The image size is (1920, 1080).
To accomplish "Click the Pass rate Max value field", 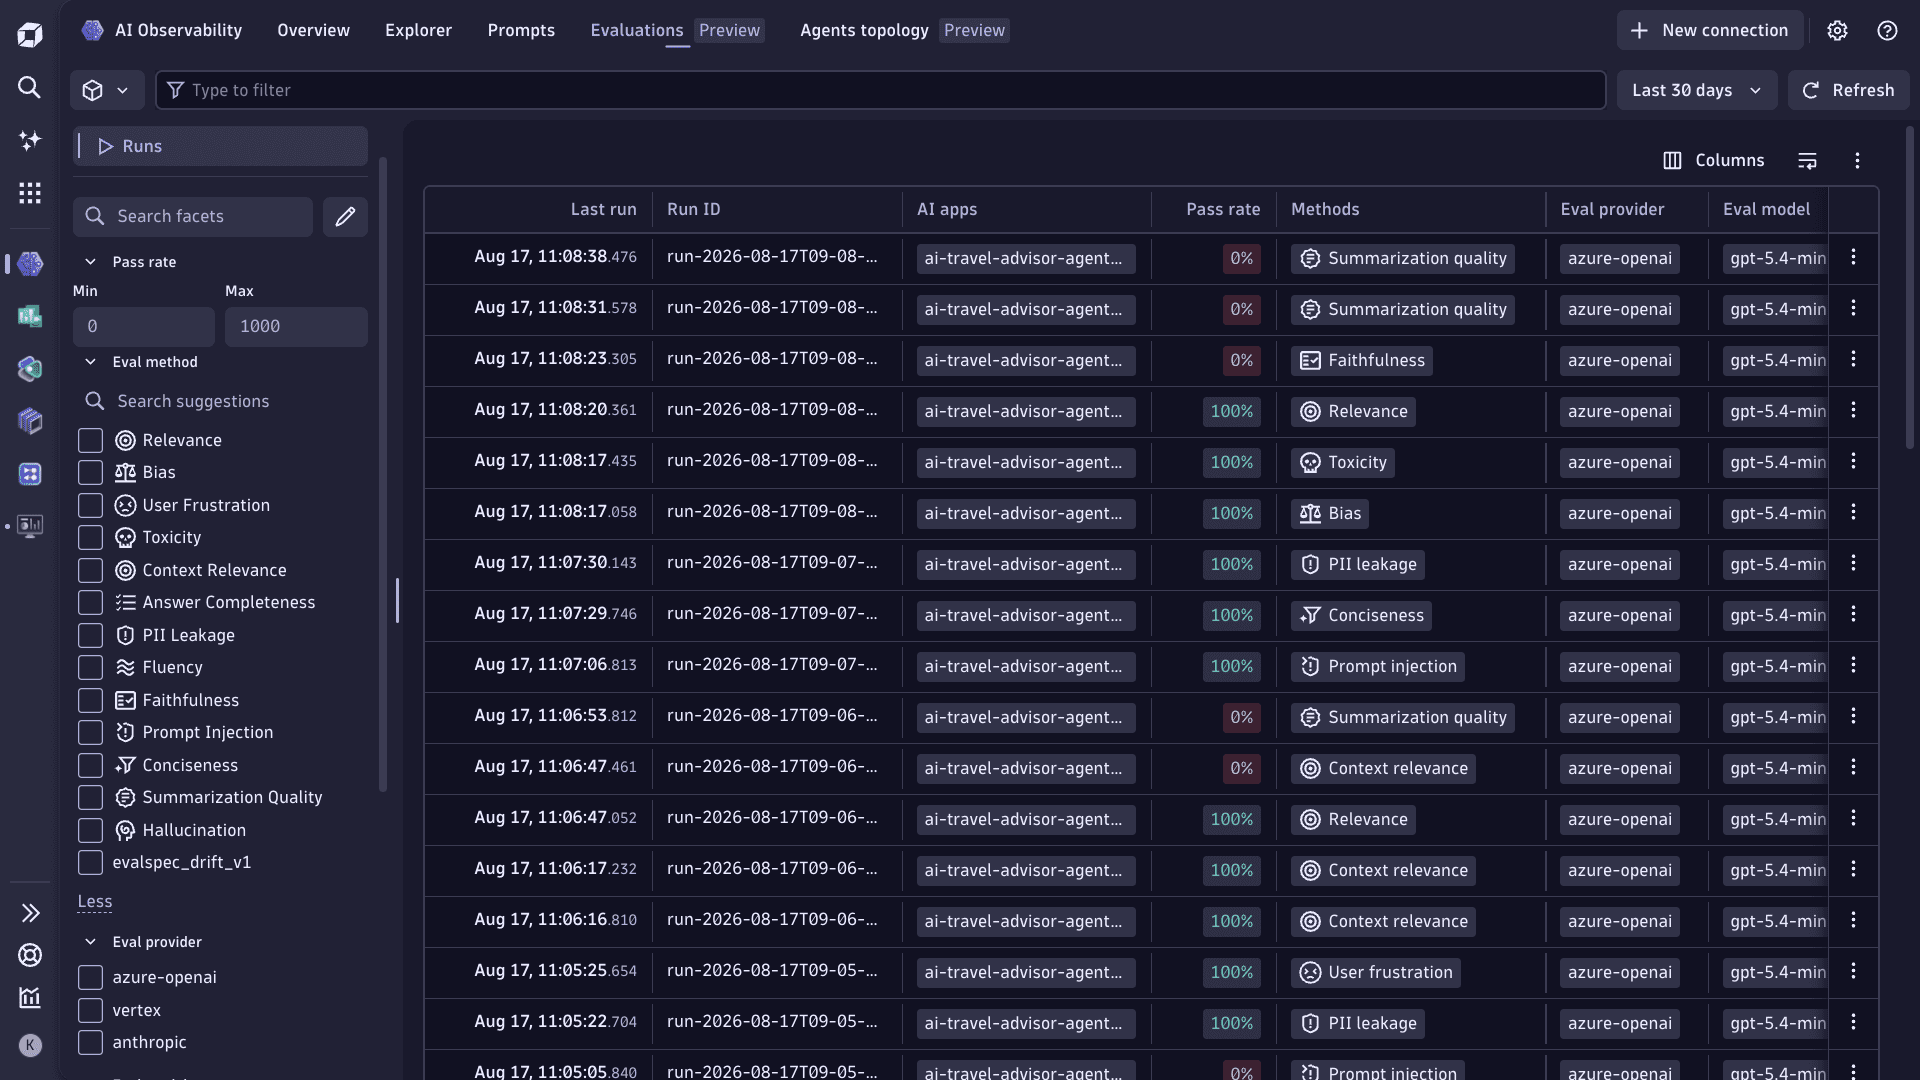I will (x=296, y=326).
